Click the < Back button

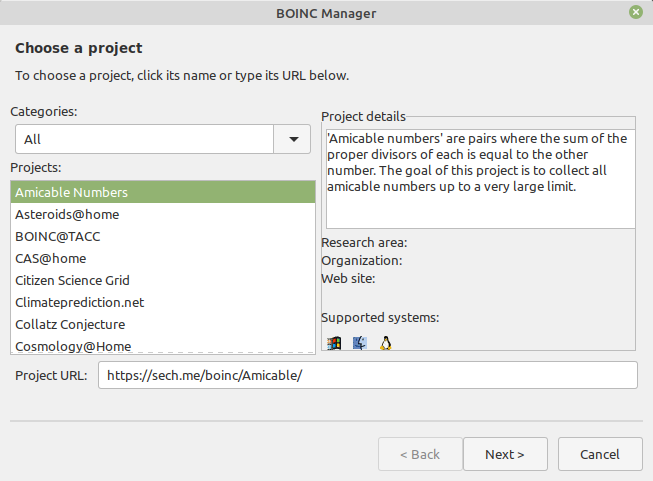pos(420,454)
